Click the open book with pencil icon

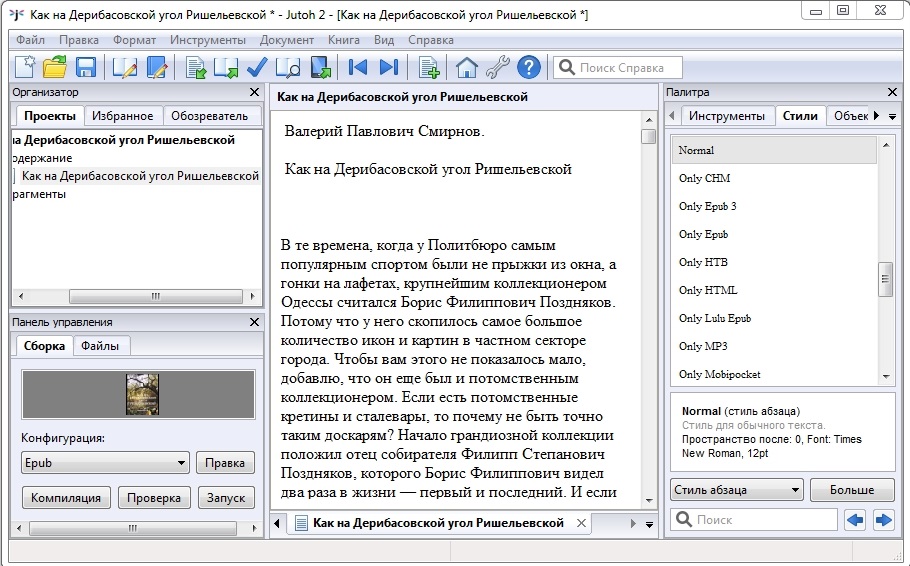click(125, 67)
